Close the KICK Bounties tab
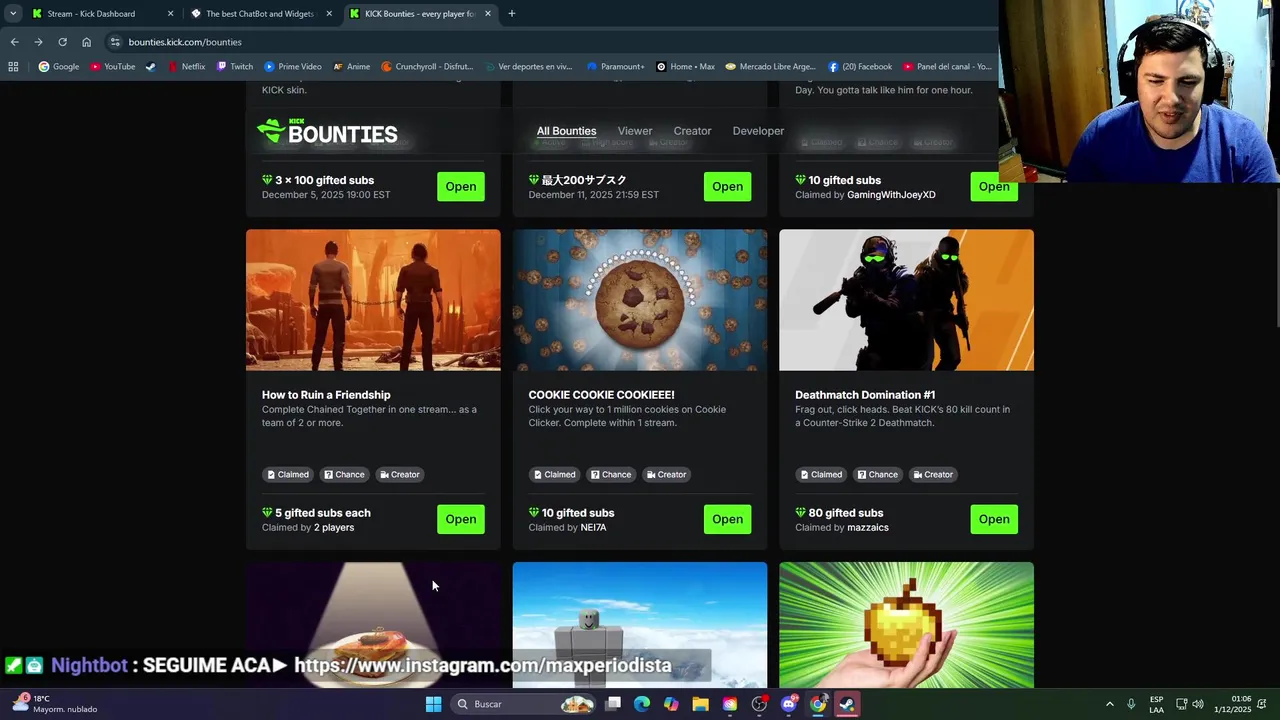 click(x=488, y=14)
